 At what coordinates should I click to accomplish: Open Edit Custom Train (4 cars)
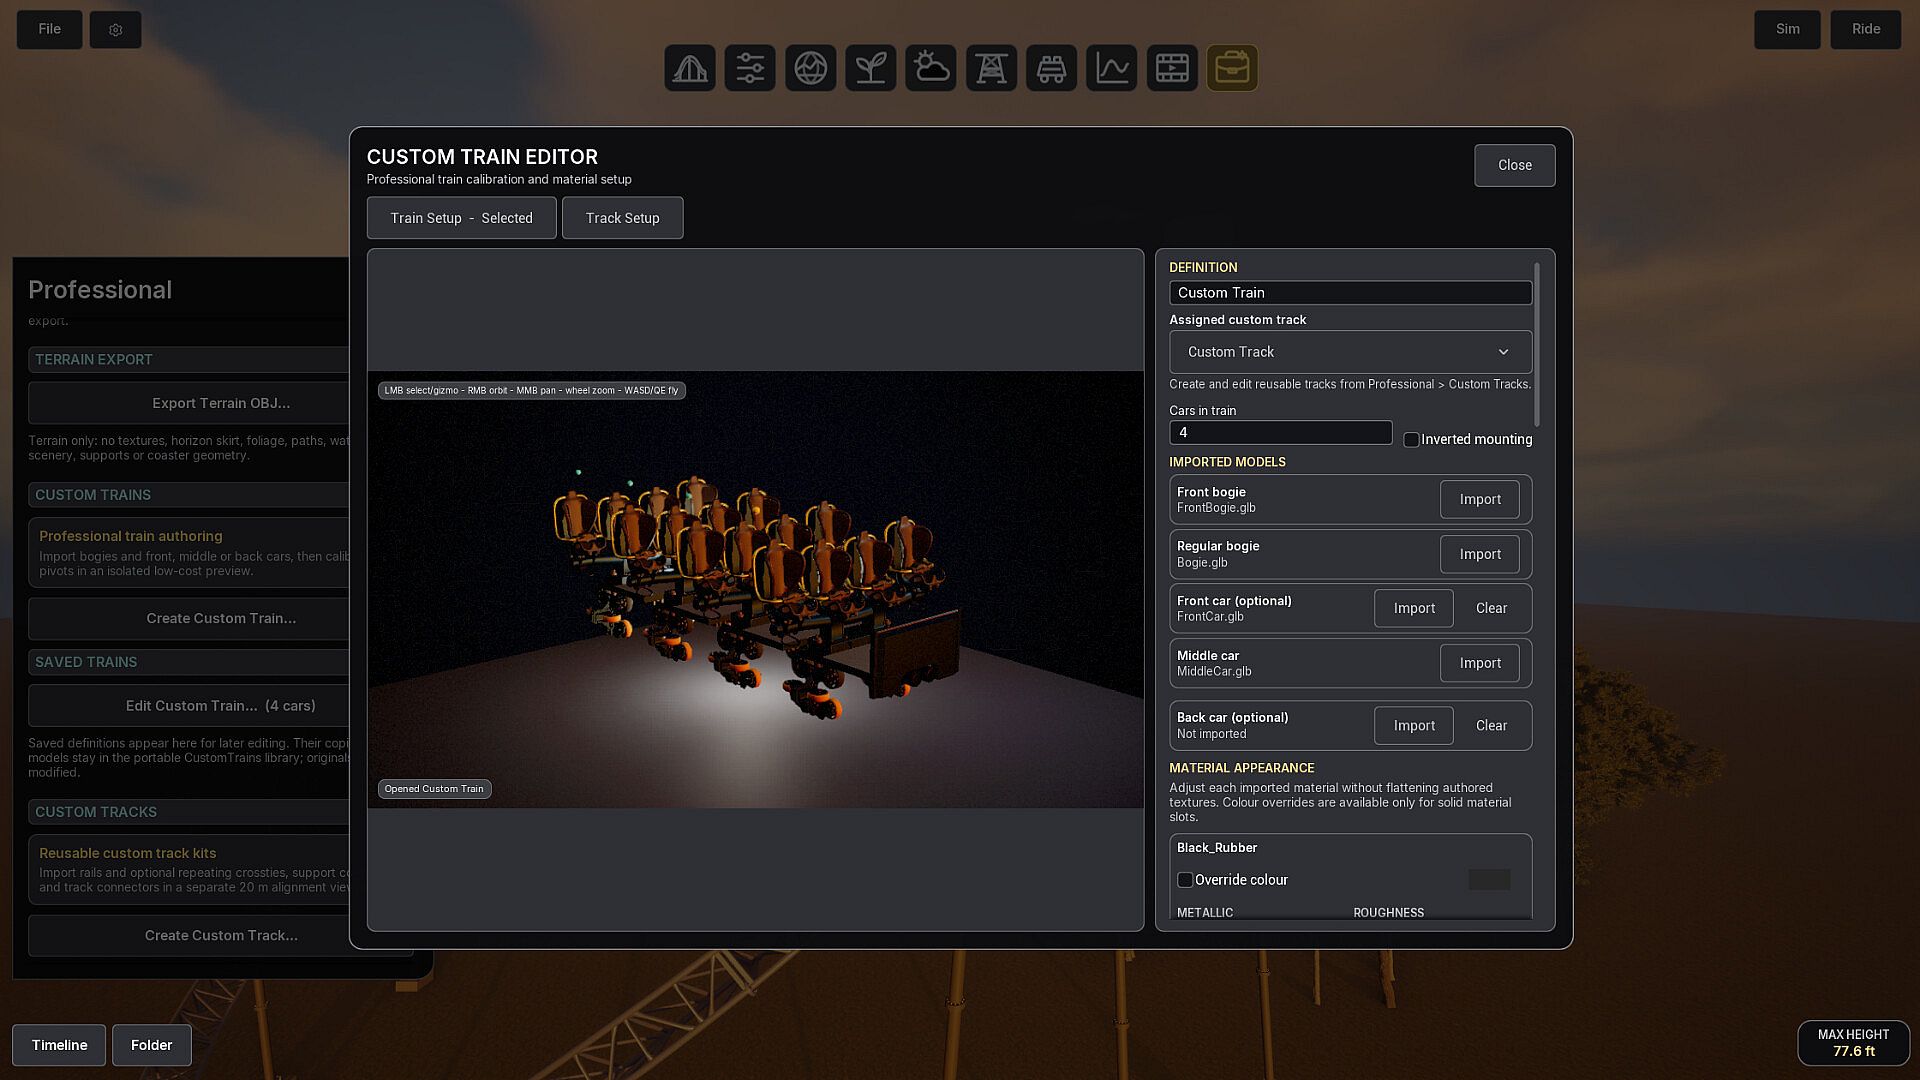(x=221, y=706)
